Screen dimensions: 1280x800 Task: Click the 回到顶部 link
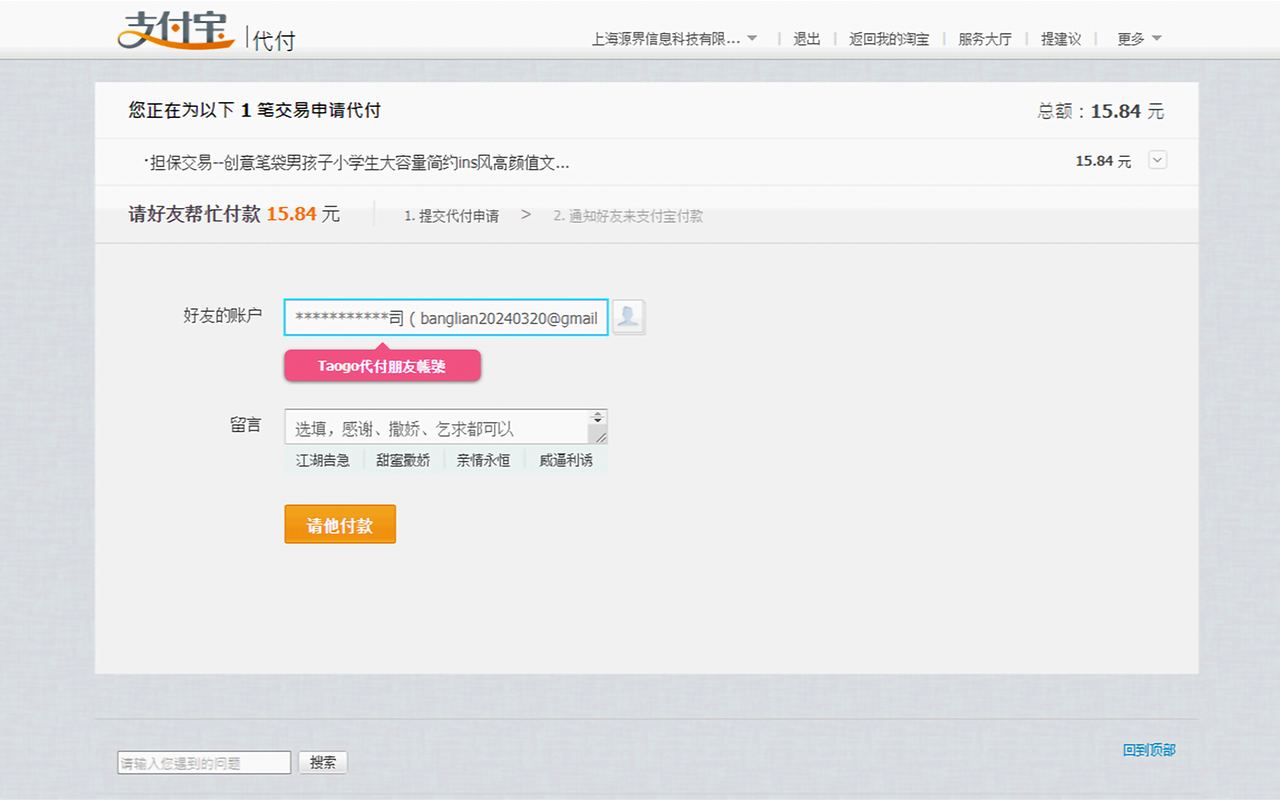pyautogui.click(x=1149, y=750)
